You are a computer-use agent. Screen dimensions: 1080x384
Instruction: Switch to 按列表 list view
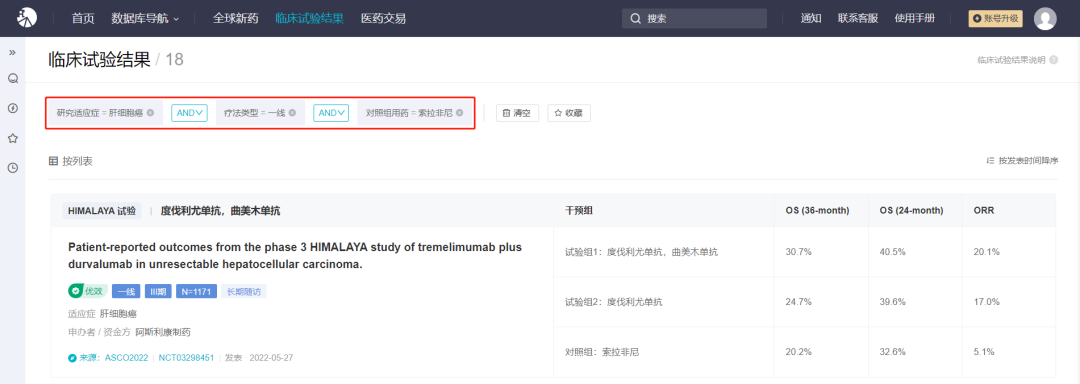click(71, 161)
